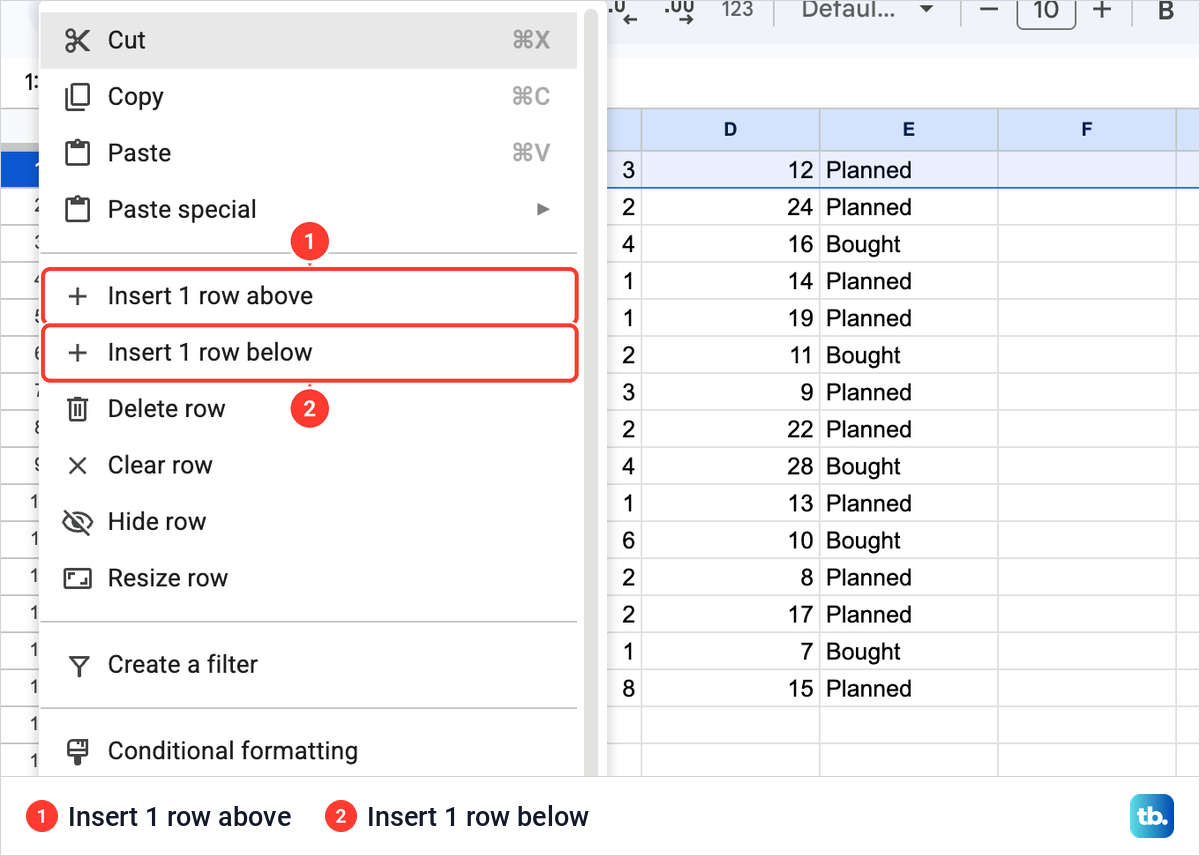1200x856 pixels.
Task: Click the Planned cell beside value 19
Action: click(x=908, y=318)
